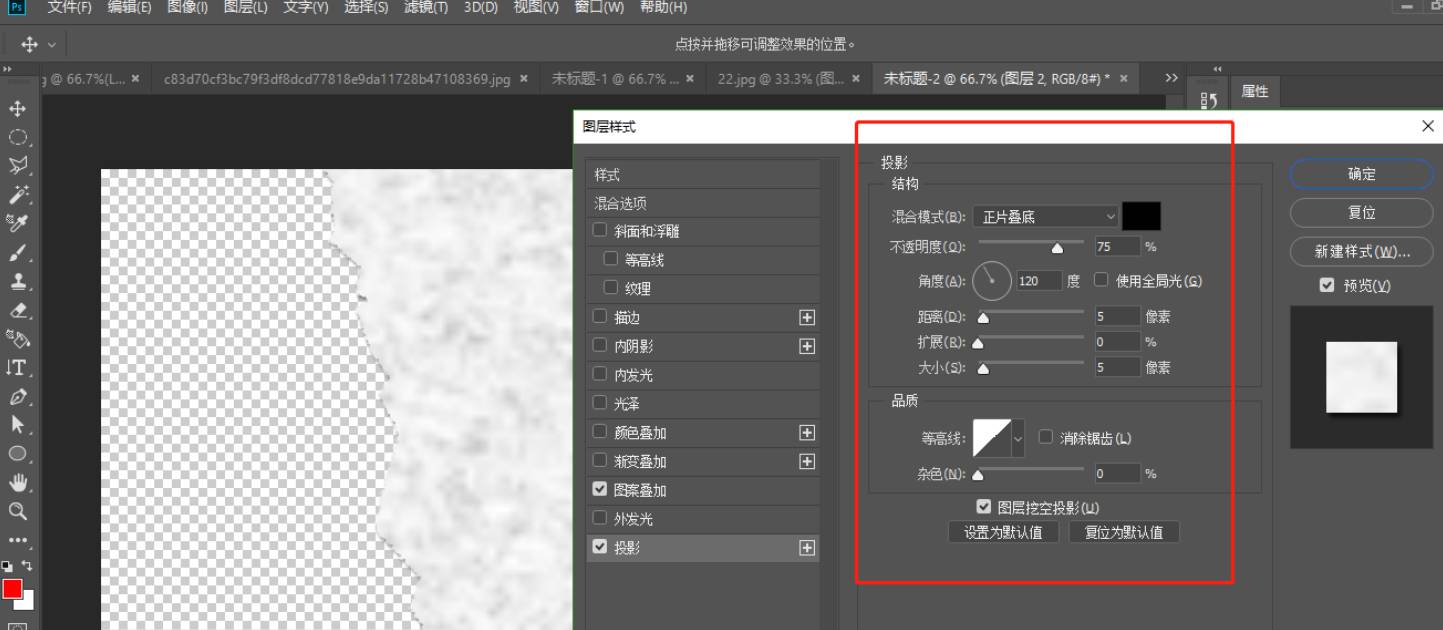Viewport: 1443px width, 630px height.
Task: Click the 角度 input field showing 120
Action: (1039, 281)
